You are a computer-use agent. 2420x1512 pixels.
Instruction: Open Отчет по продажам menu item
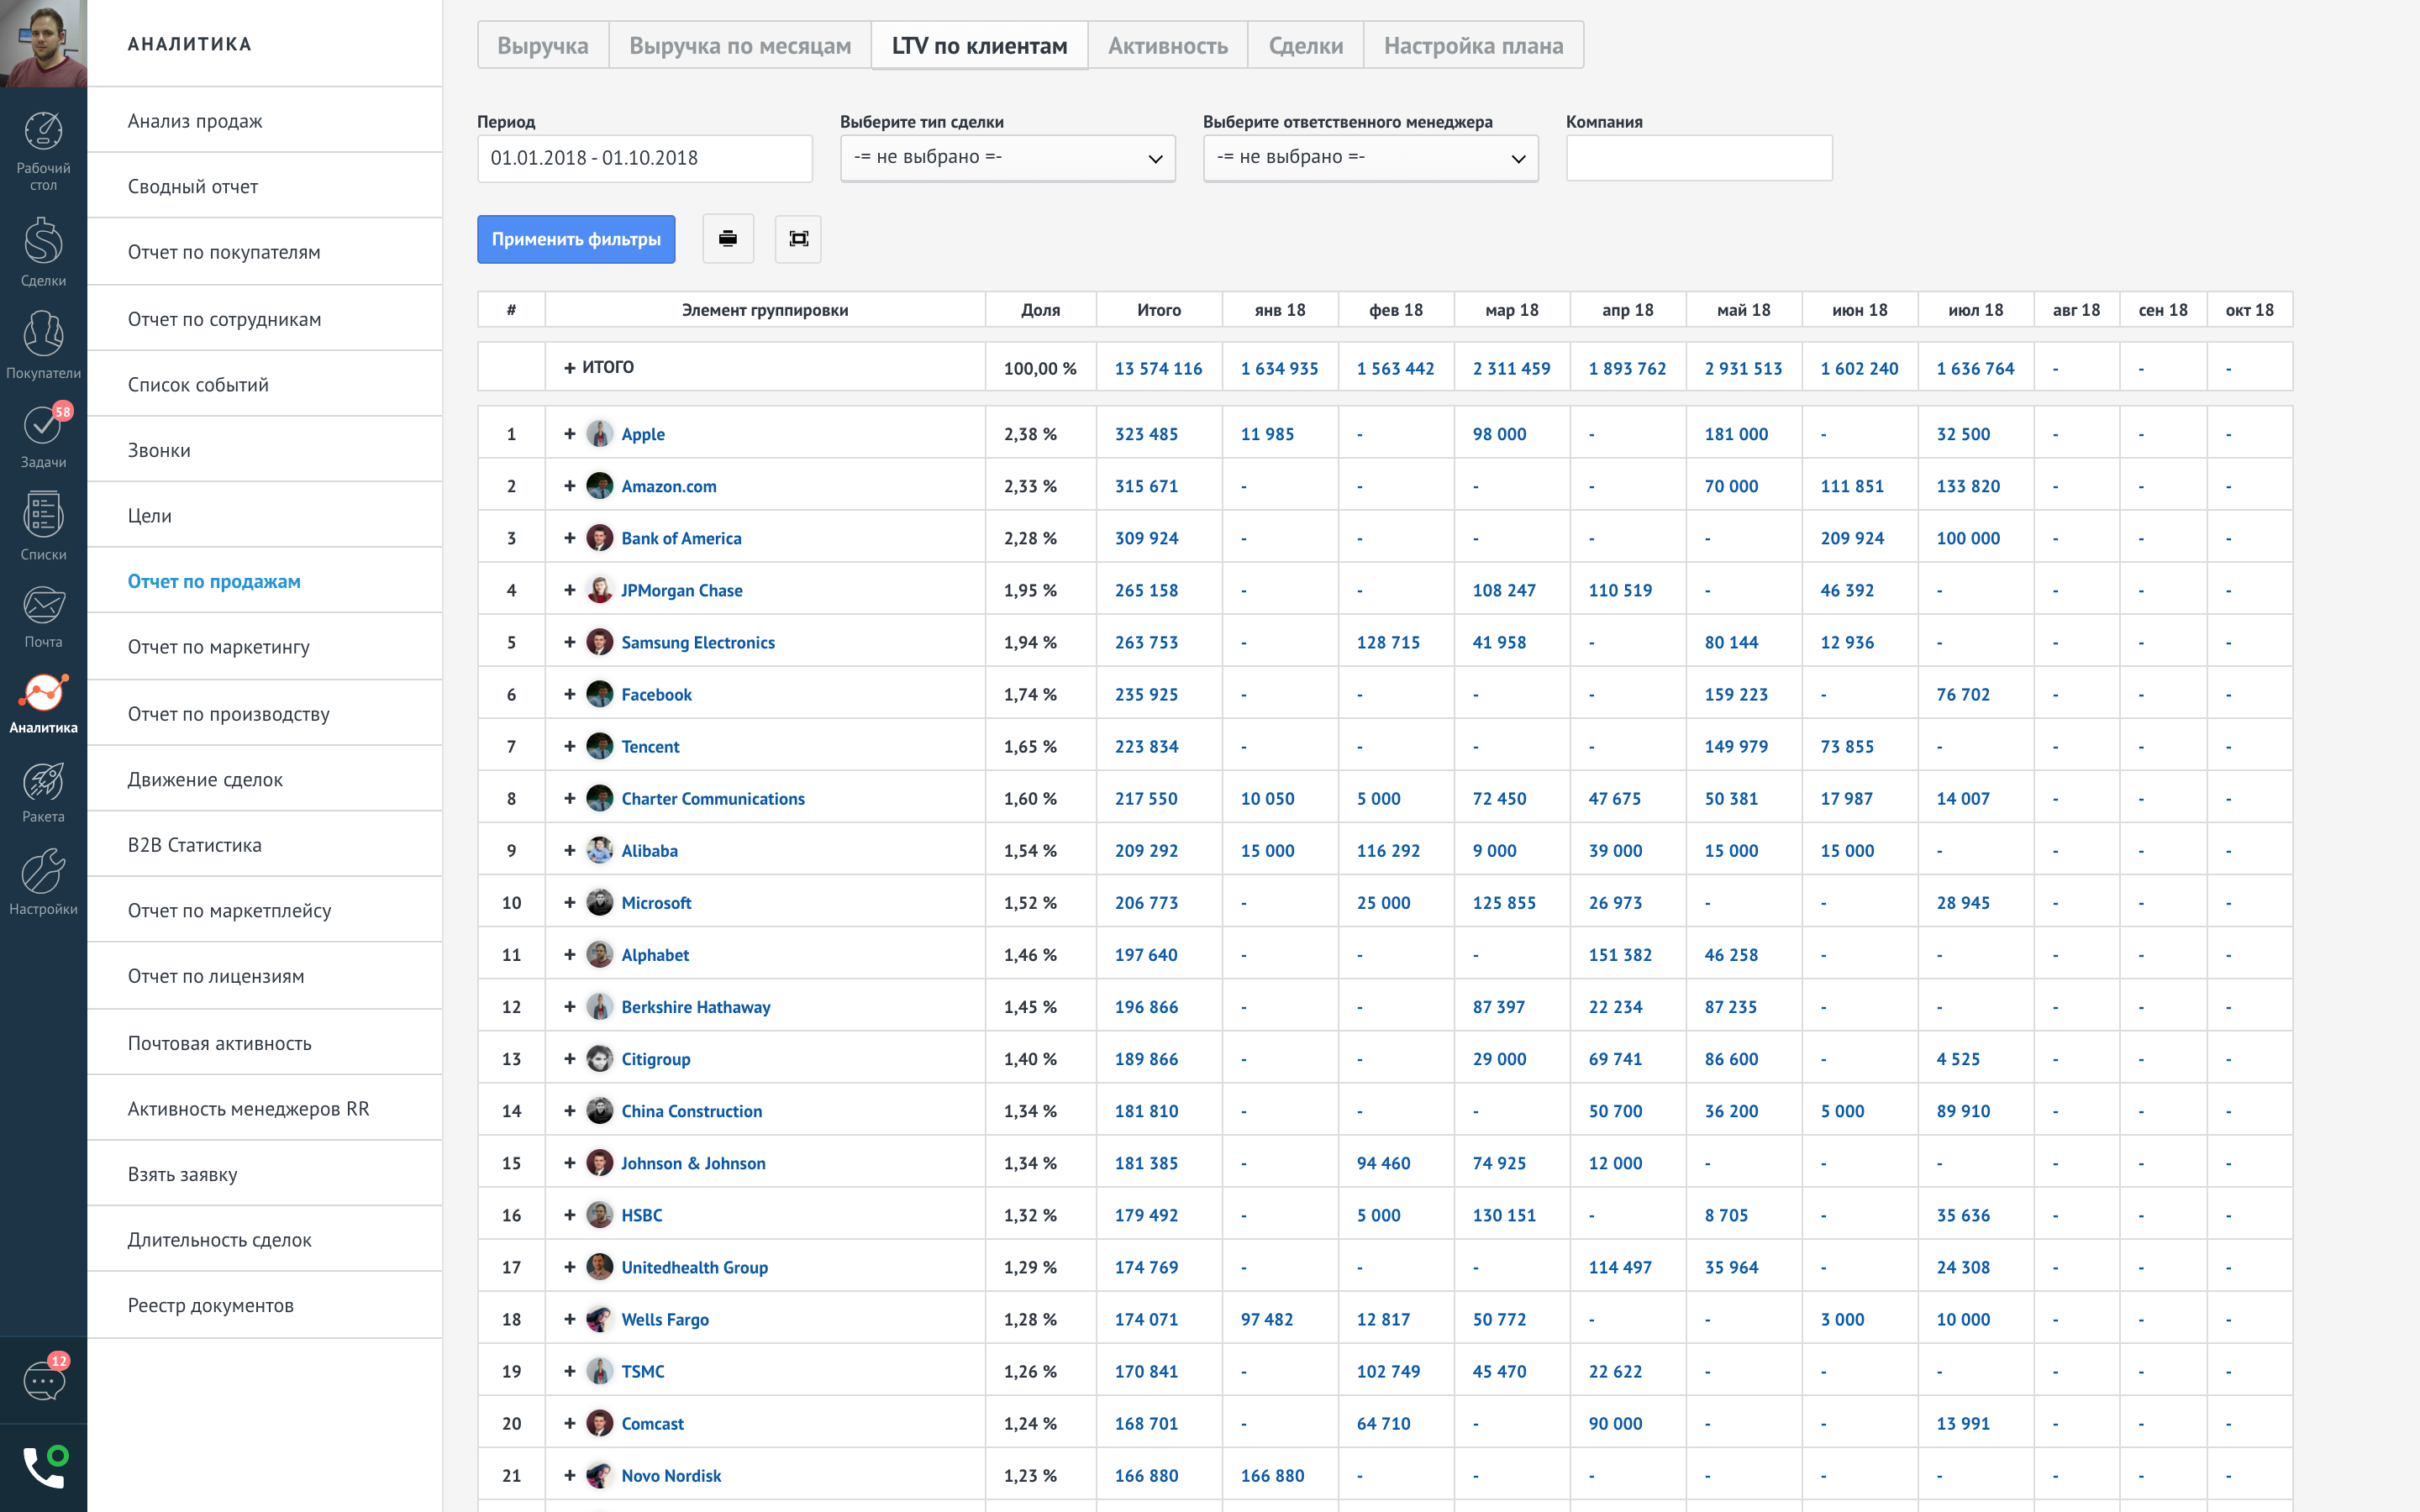pyautogui.click(x=265, y=581)
